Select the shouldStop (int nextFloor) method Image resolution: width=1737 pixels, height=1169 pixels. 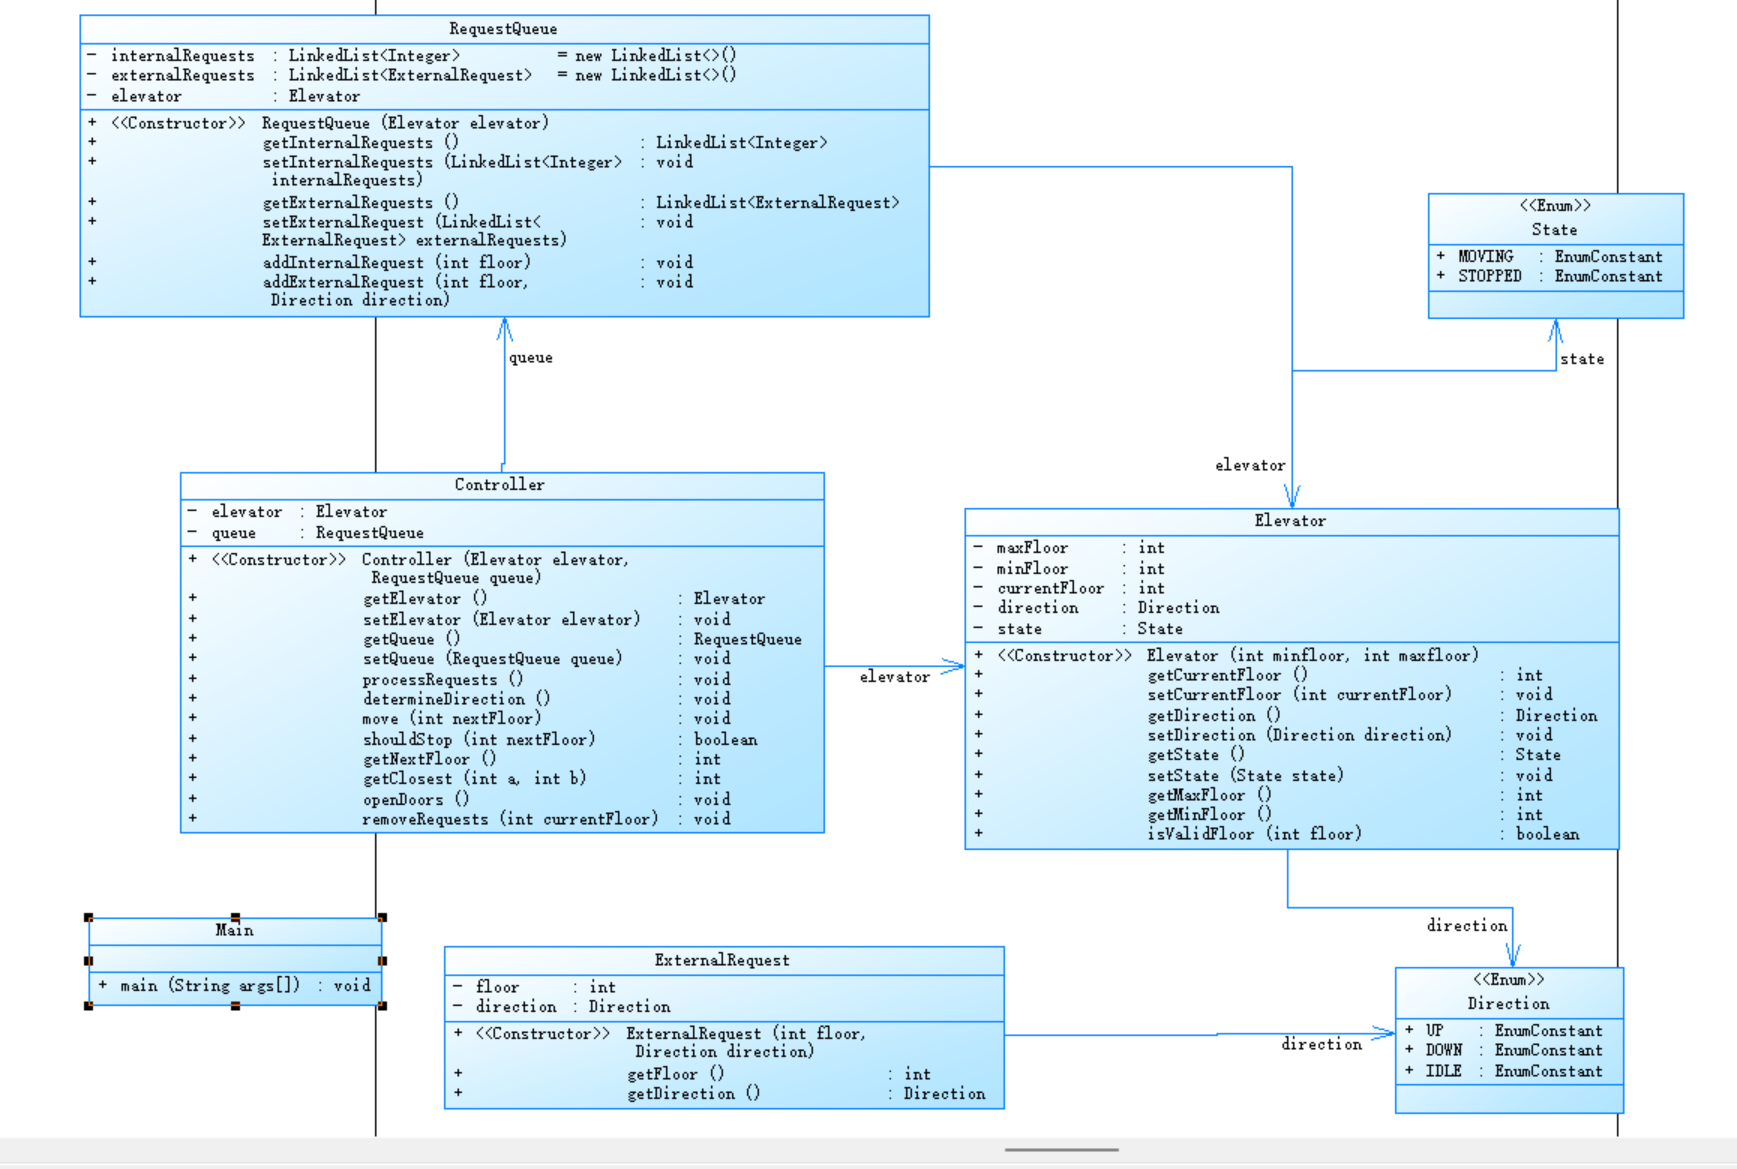click(473, 740)
